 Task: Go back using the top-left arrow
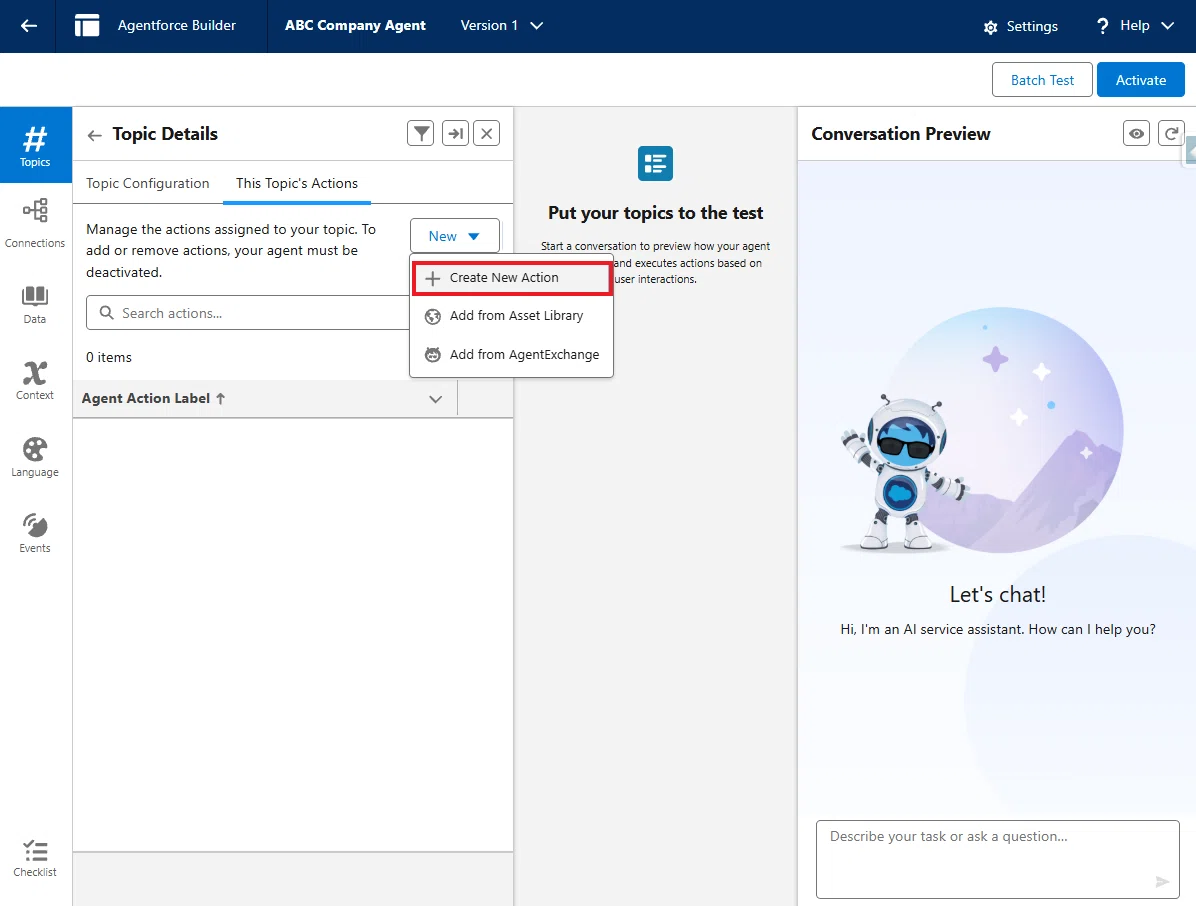(28, 26)
